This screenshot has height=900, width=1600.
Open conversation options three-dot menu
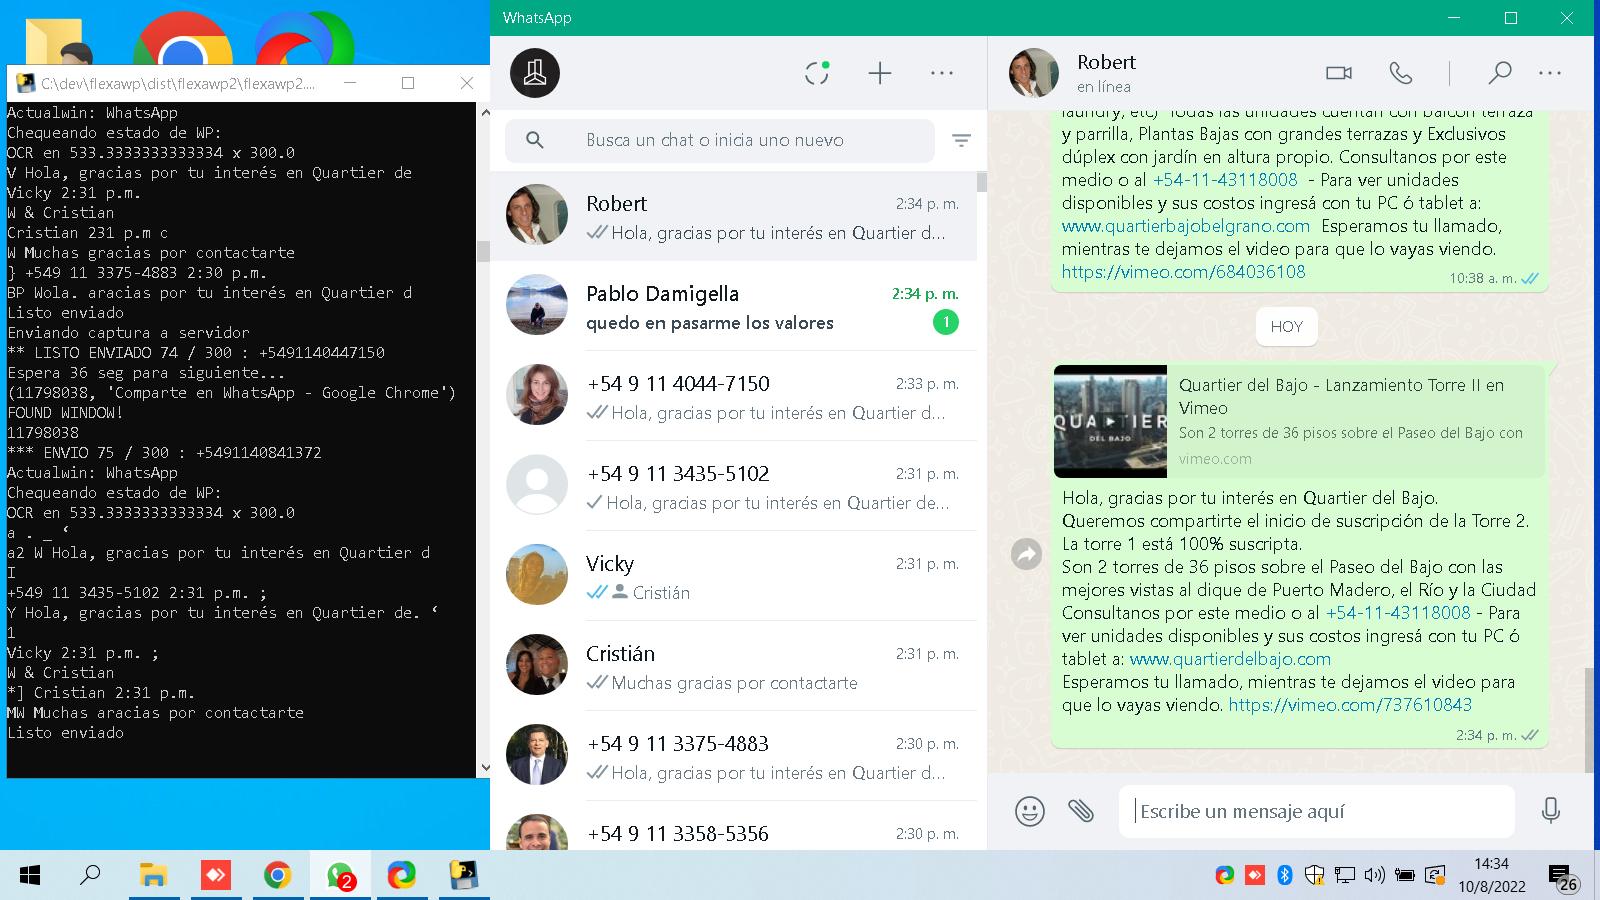(1550, 73)
